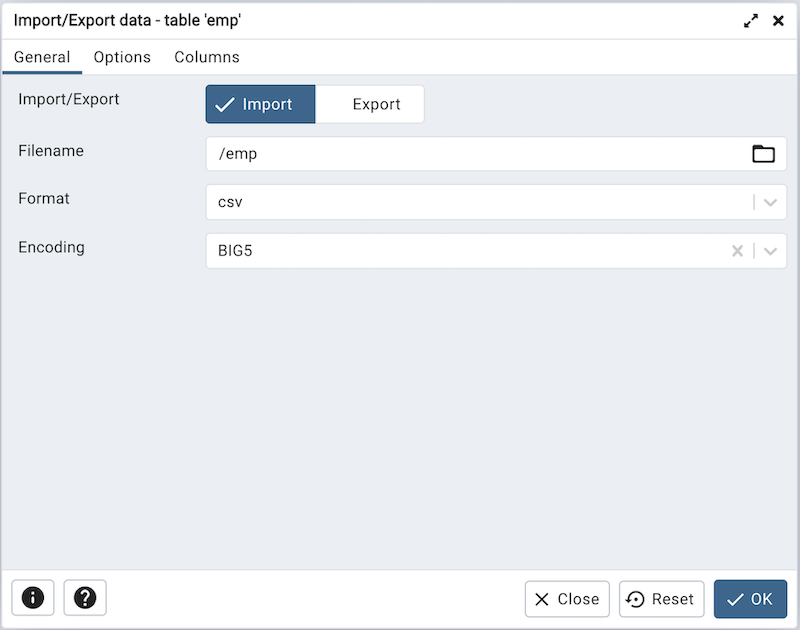Switch to the Options tab

(x=122, y=57)
